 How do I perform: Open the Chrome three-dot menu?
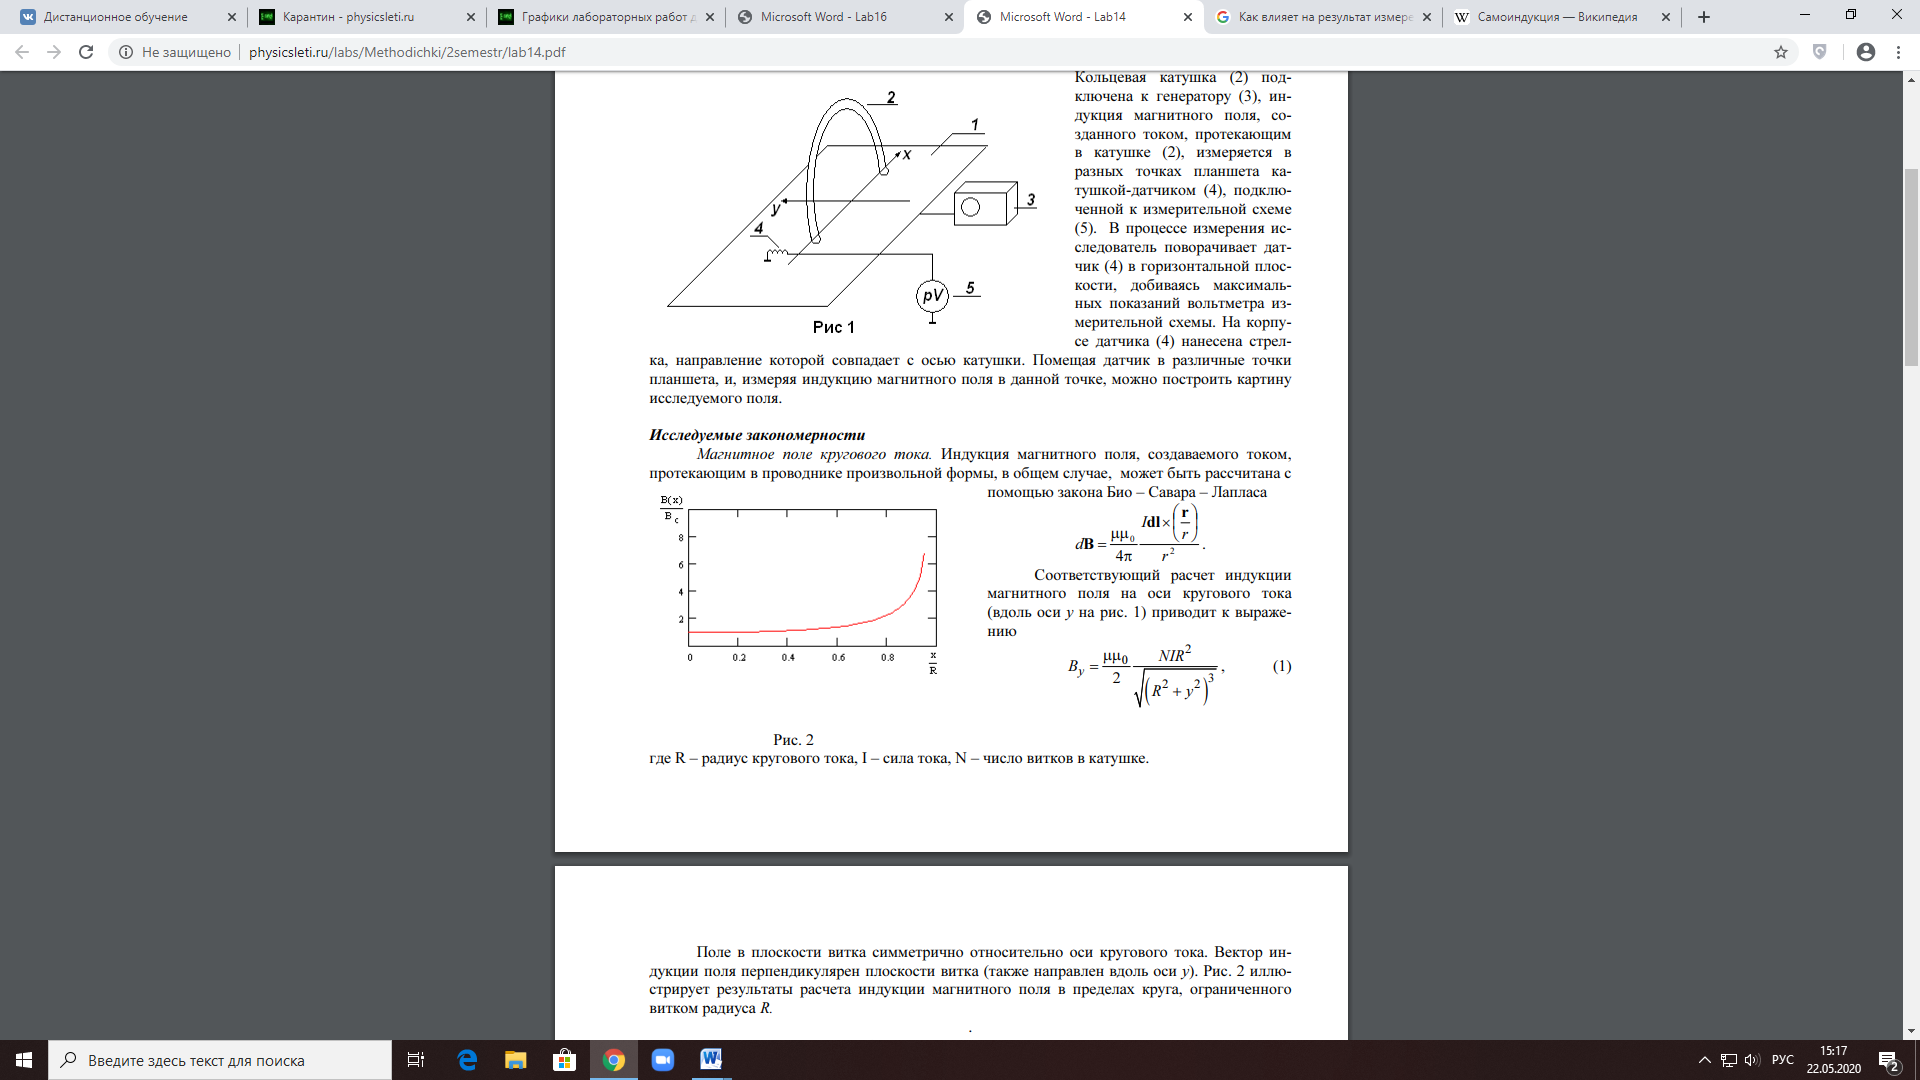pyautogui.click(x=1898, y=52)
